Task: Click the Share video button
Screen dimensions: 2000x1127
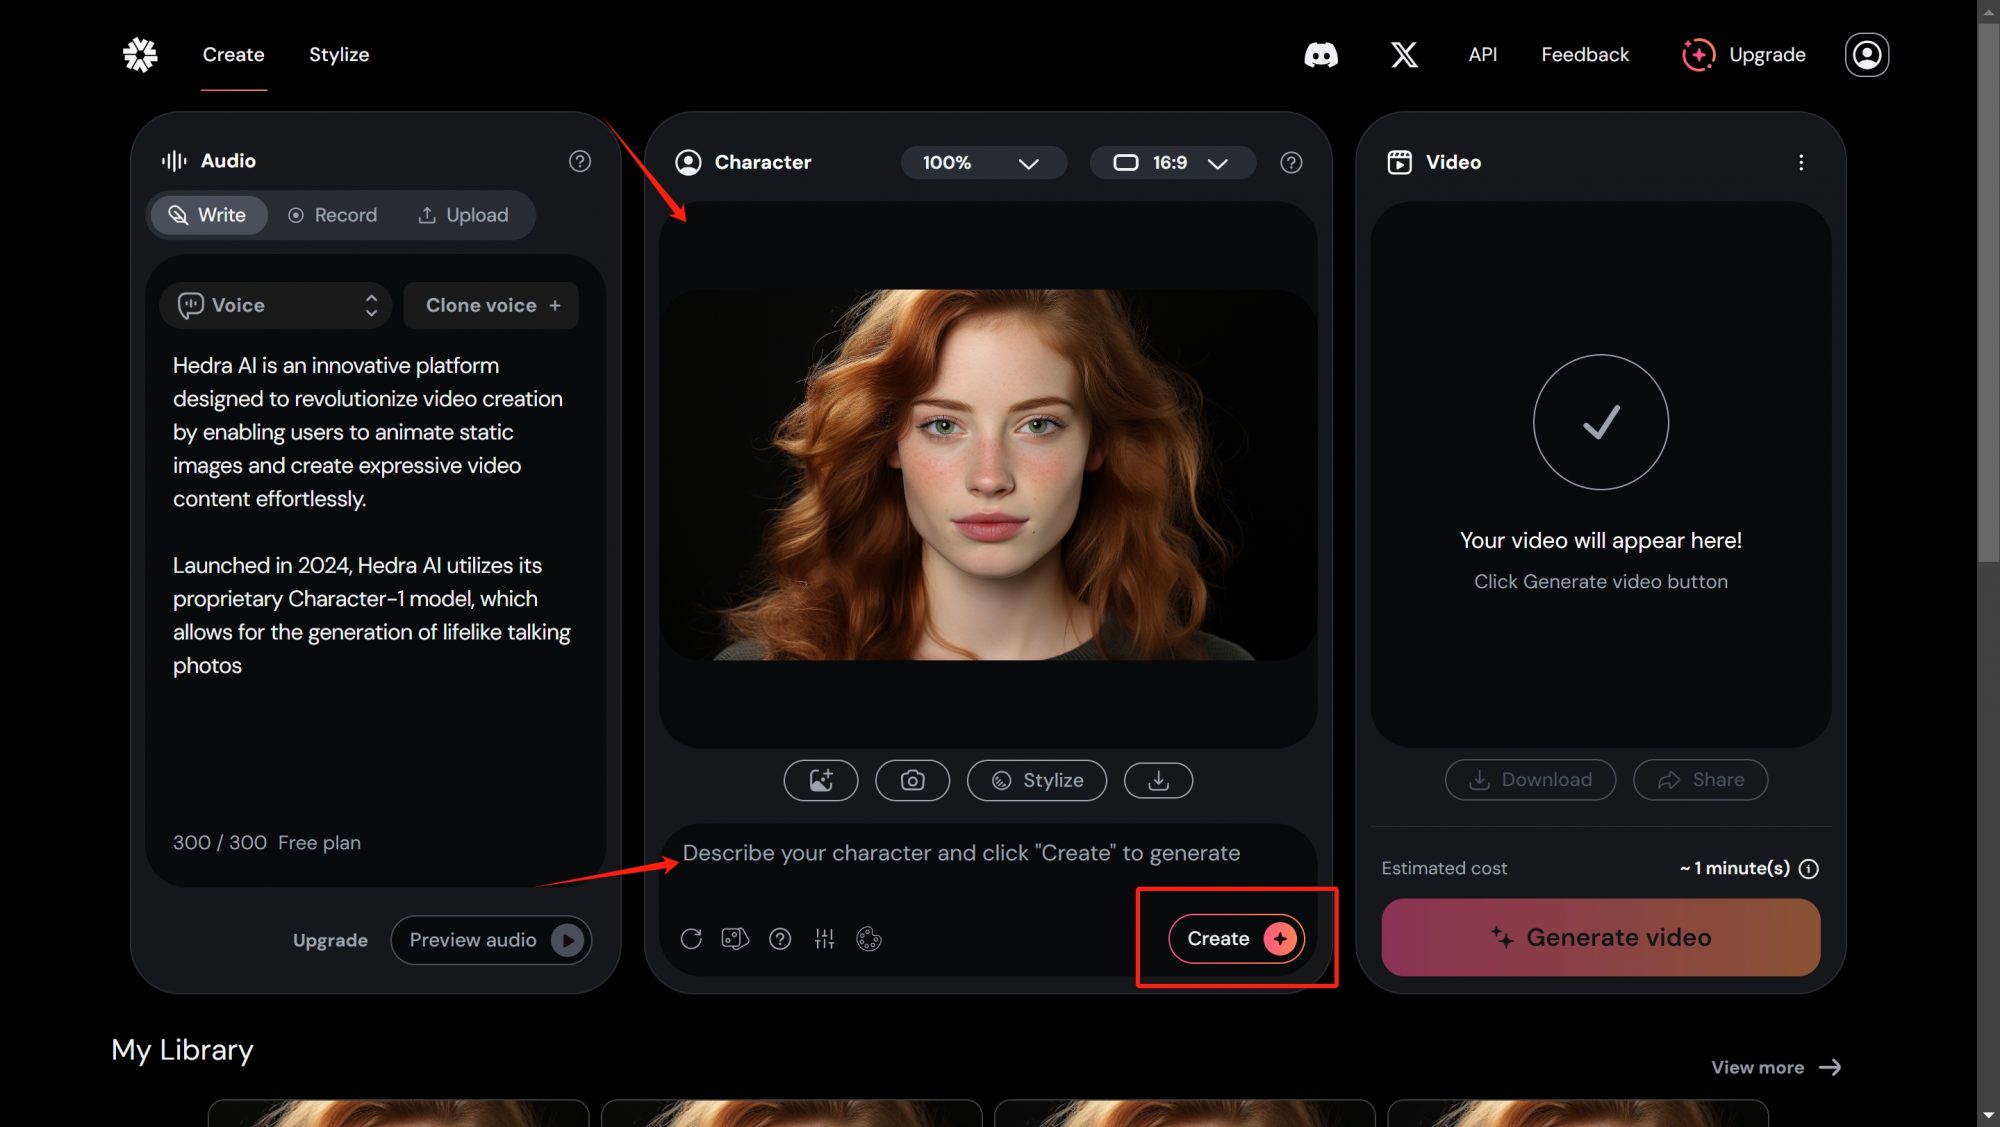Action: (x=1700, y=780)
